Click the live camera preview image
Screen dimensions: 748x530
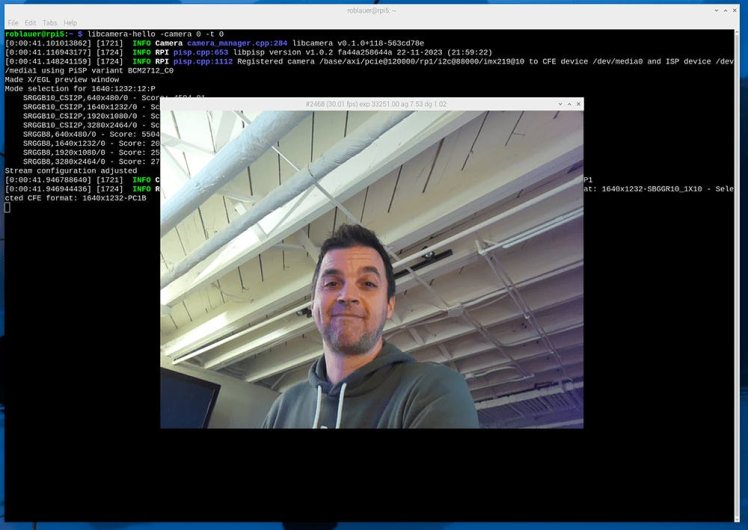coord(372,270)
